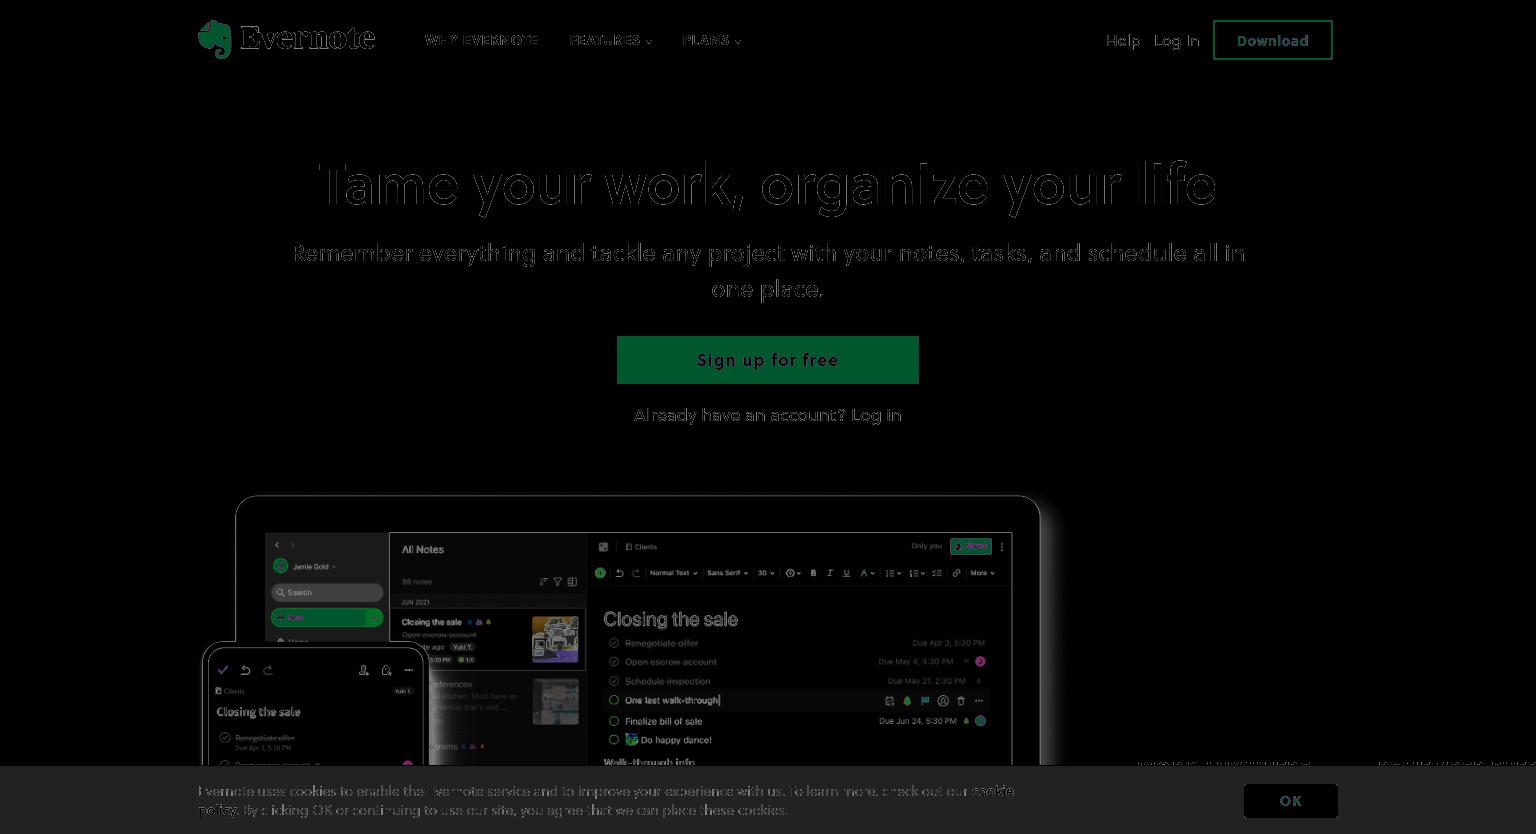Click the insert link icon

point(957,573)
